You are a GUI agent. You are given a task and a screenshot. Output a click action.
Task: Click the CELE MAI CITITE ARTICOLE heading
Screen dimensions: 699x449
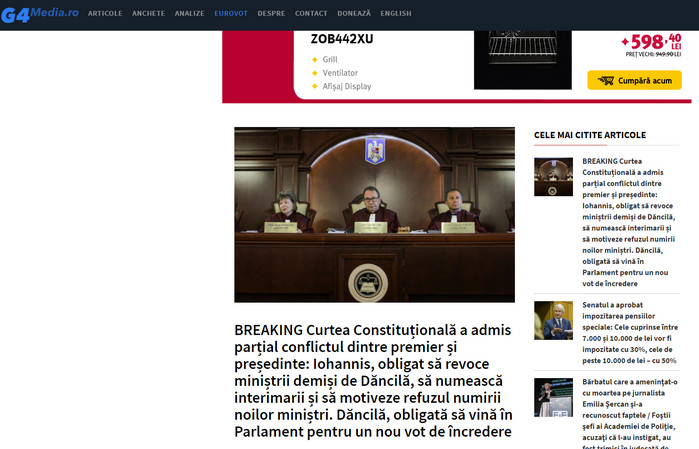(x=590, y=135)
